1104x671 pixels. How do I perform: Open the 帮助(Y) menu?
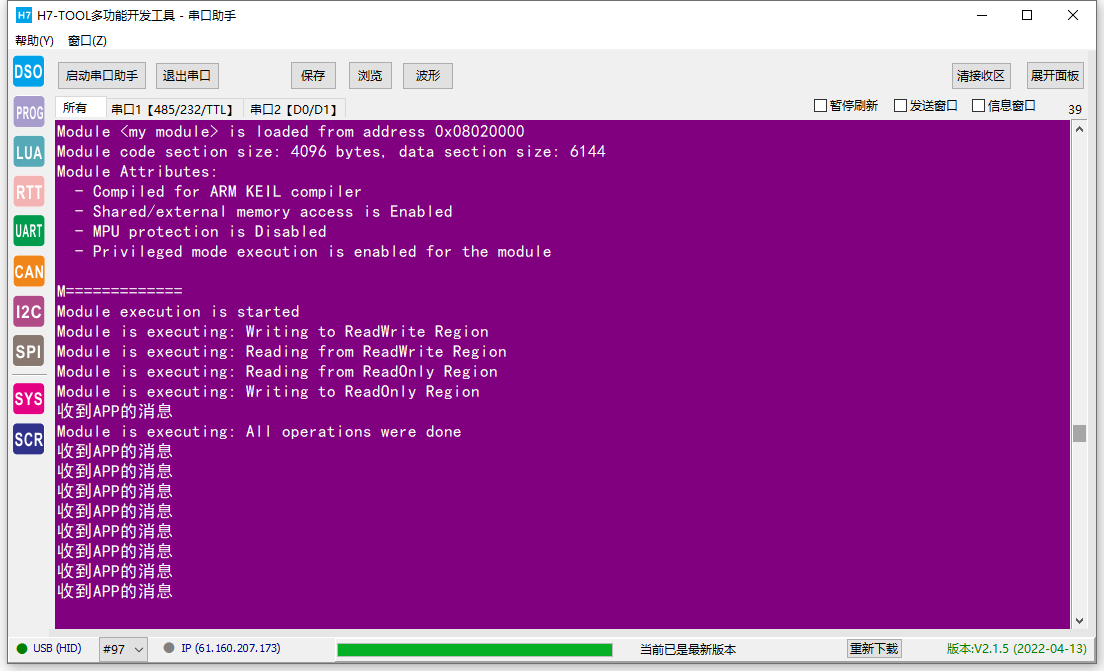coord(34,41)
